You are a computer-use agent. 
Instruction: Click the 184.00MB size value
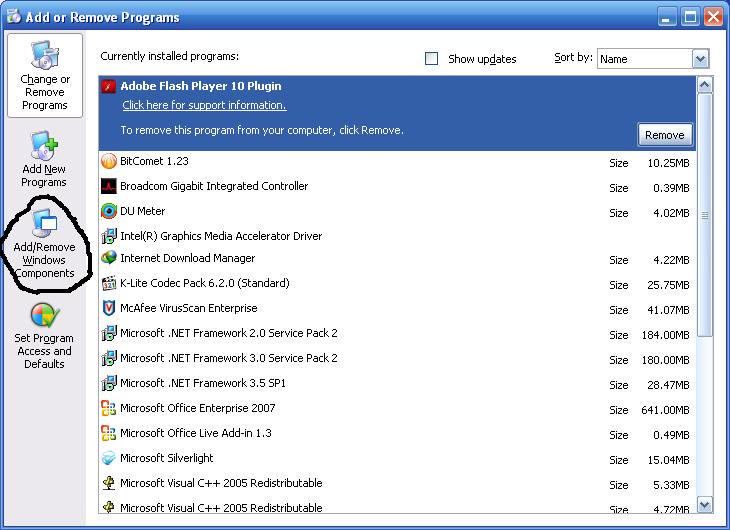pyautogui.click(x=665, y=335)
